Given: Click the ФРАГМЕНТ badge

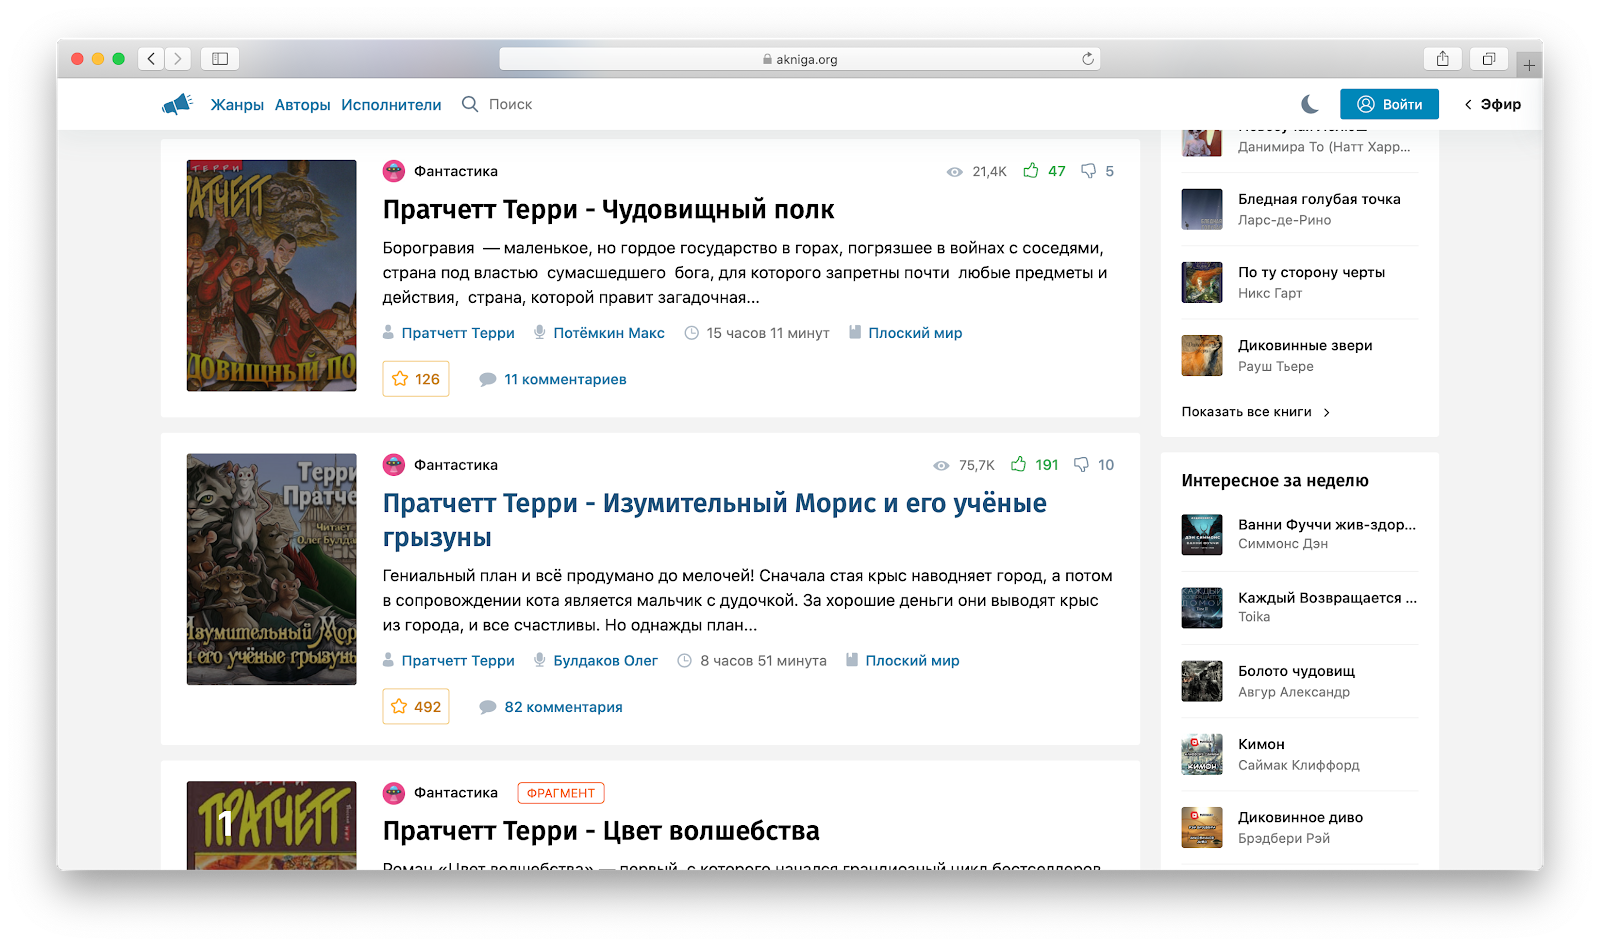Looking at the screenshot, I should pyautogui.click(x=561, y=793).
